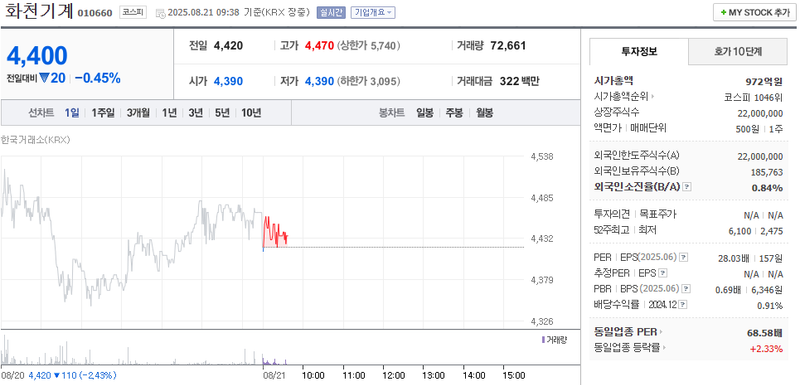Click the current price 4,400

click(37, 56)
